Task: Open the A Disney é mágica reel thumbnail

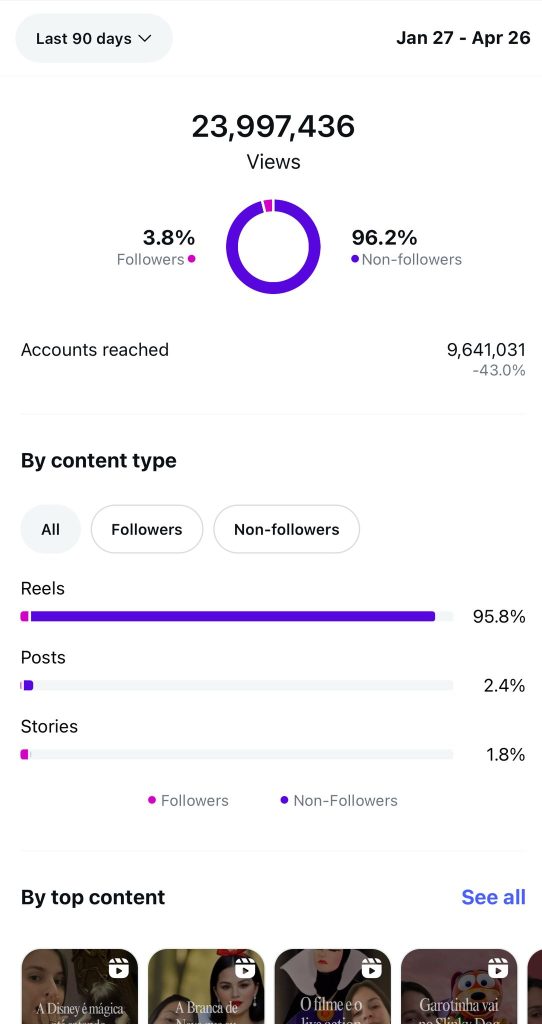Action: tap(80, 986)
